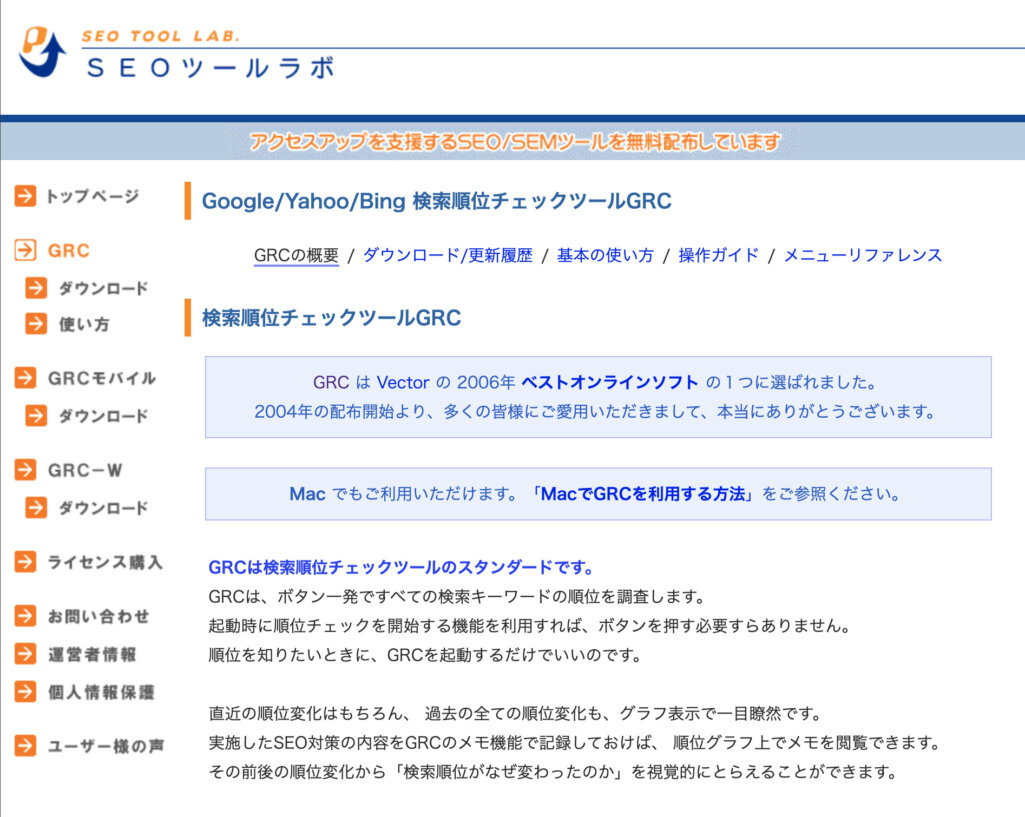Select ダウンロード under GRCモバイル
This screenshot has width=1025, height=817.
(102, 416)
